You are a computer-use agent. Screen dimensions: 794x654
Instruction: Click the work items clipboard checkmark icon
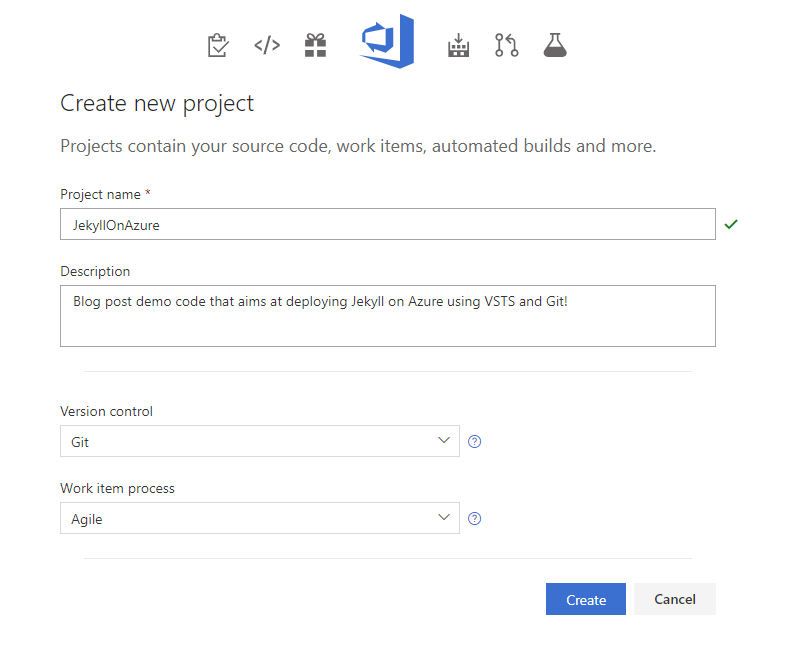pos(218,45)
